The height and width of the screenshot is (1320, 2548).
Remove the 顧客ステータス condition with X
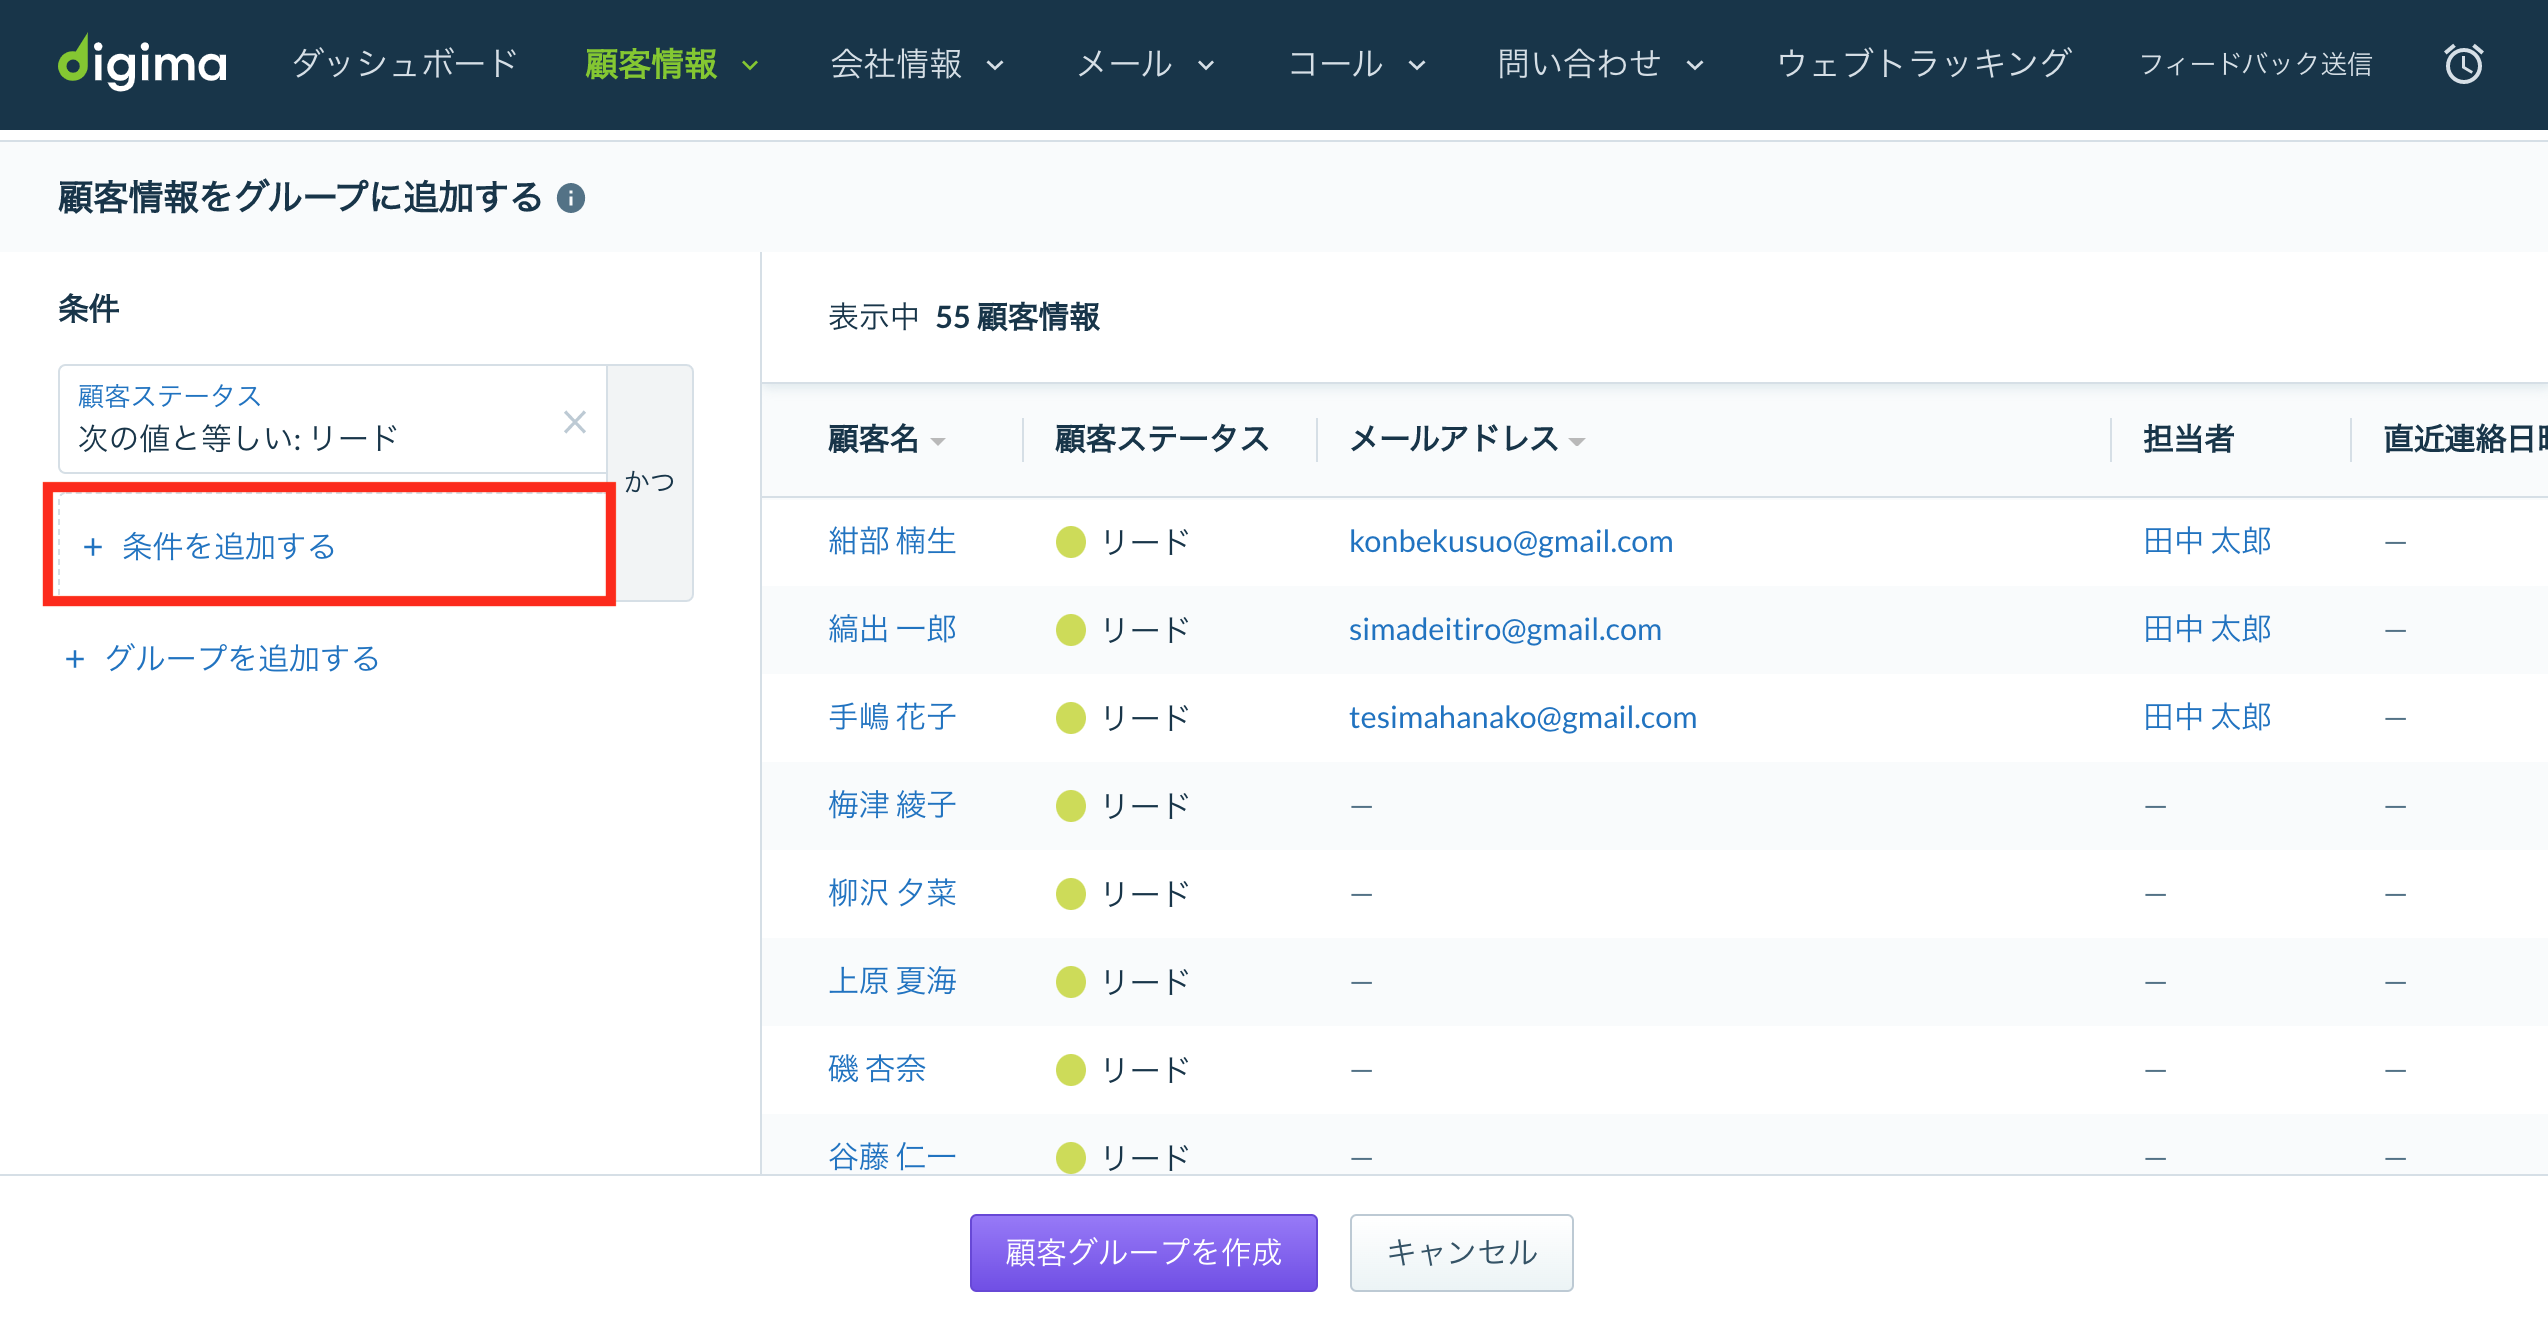(x=574, y=422)
